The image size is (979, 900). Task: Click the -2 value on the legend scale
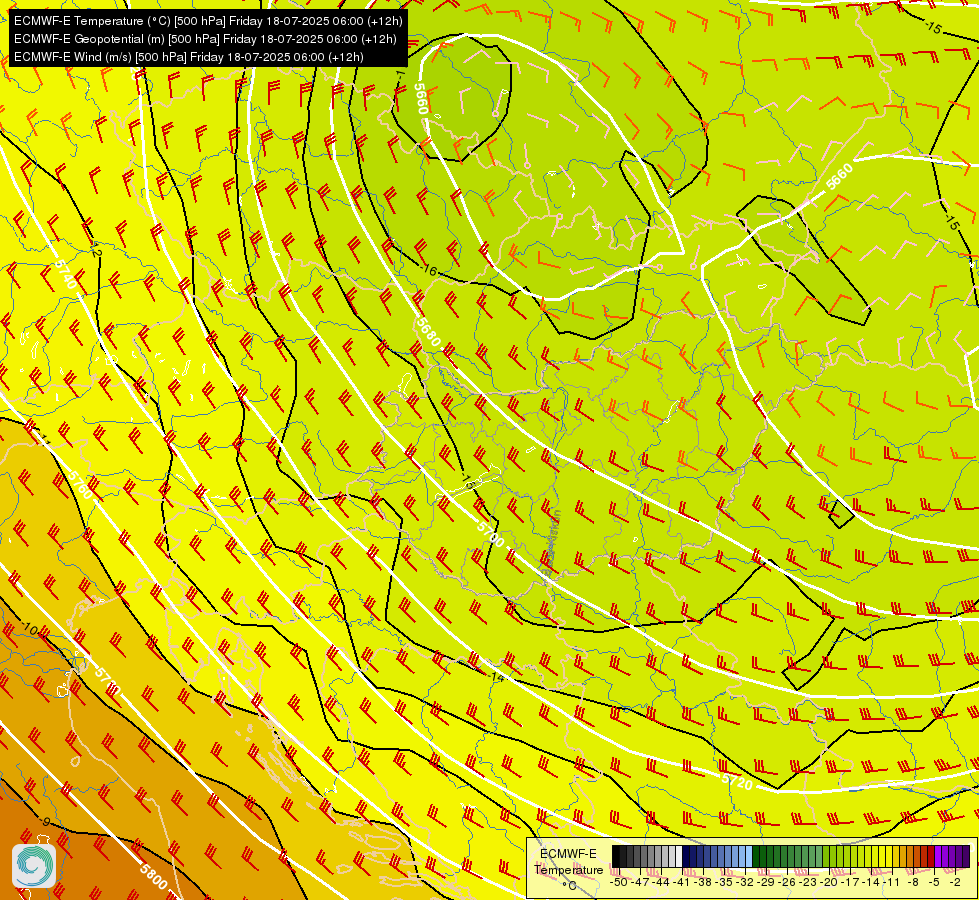[955, 882]
